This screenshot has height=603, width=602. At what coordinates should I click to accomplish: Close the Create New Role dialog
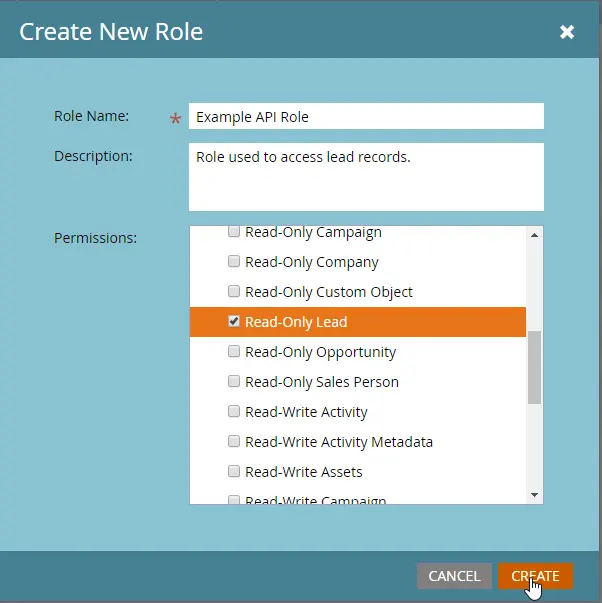click(567, 32)
